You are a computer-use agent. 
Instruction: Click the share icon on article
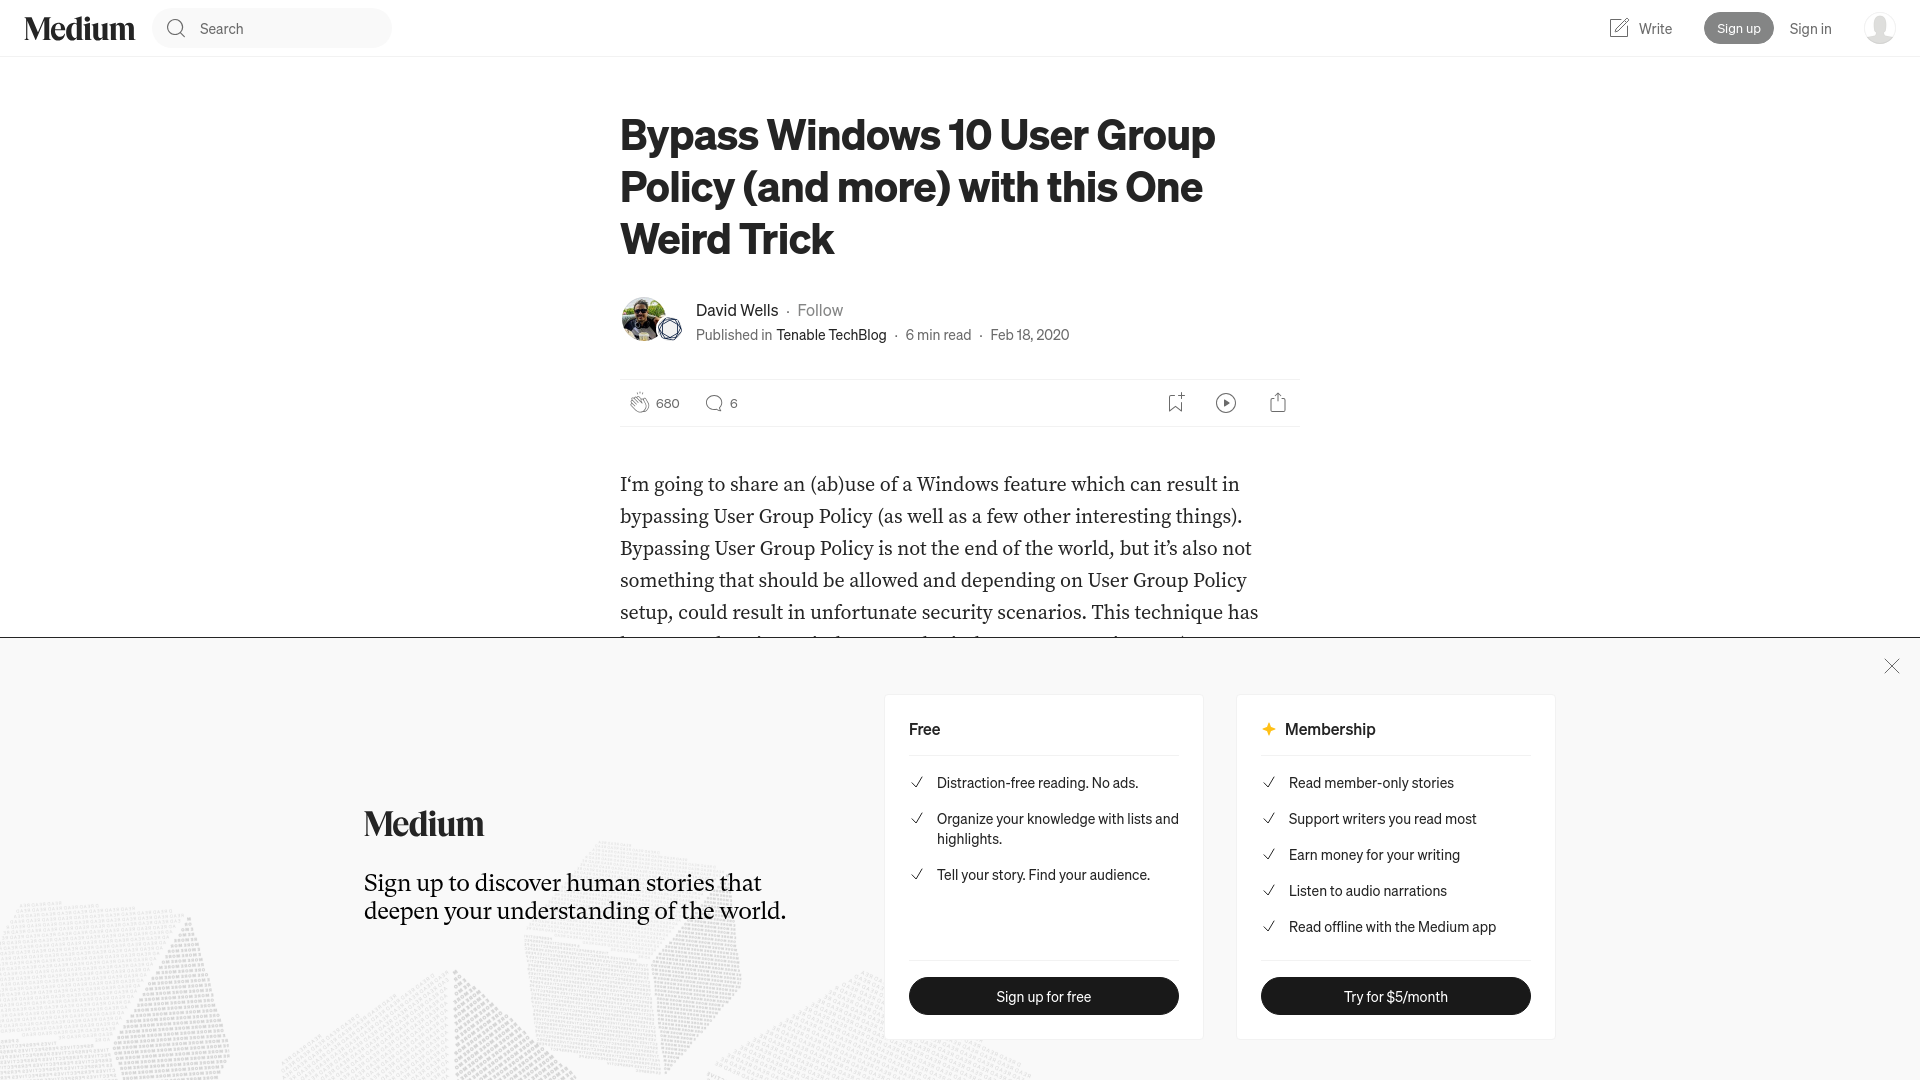coord(1276,402)
